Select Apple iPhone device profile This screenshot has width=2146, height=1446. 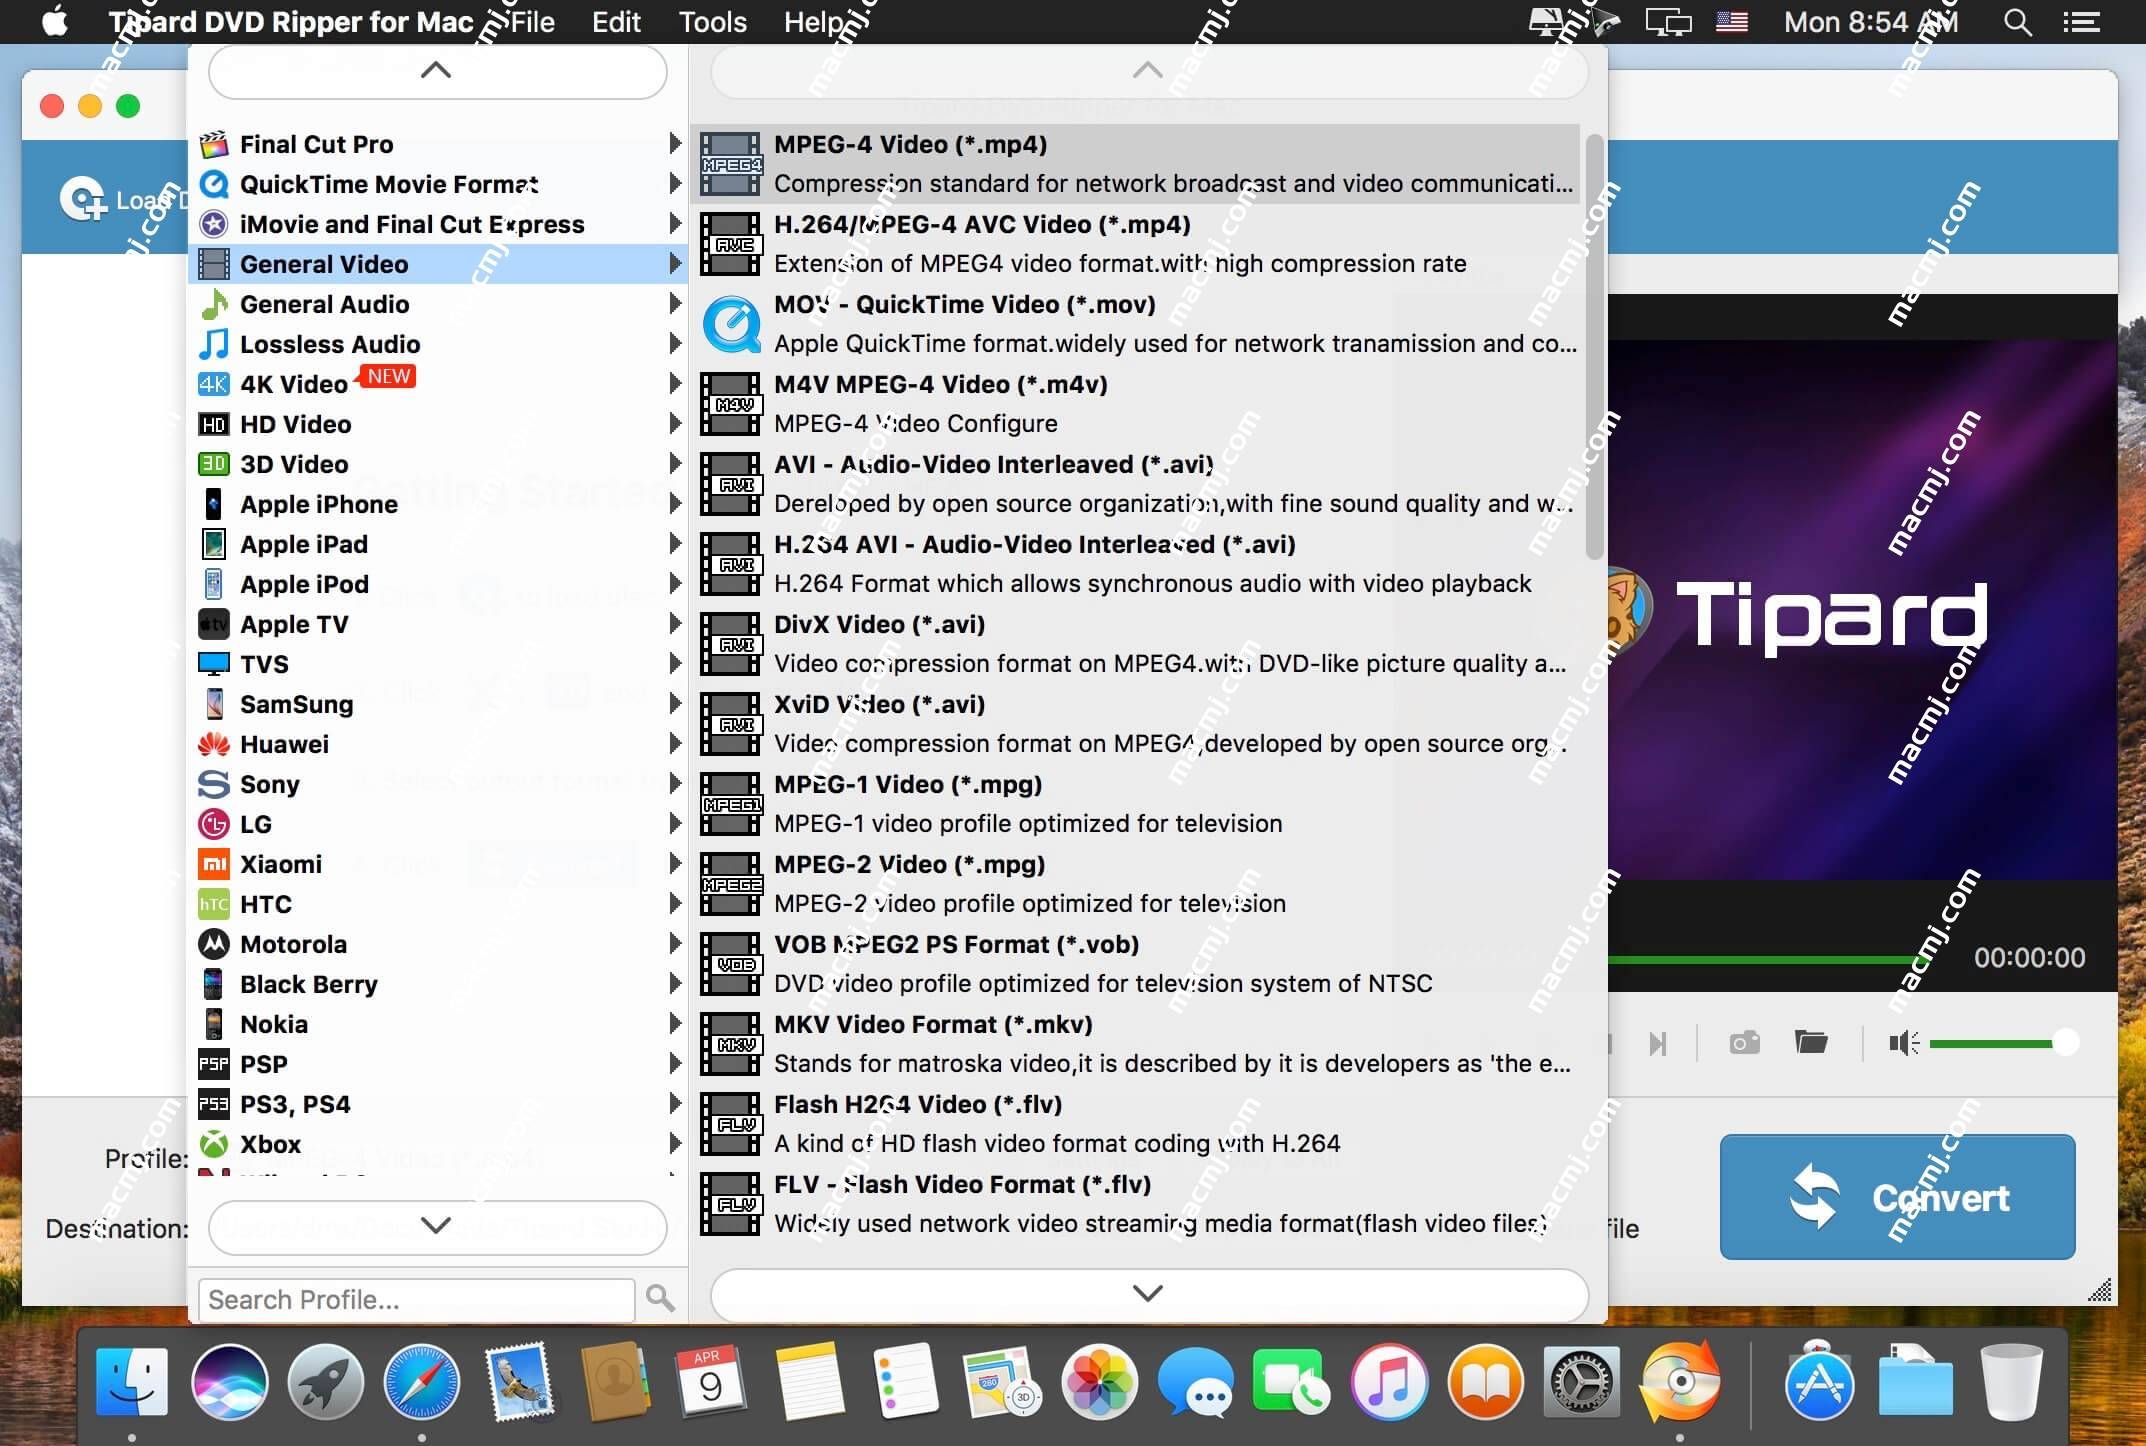(x=316, y=504)
